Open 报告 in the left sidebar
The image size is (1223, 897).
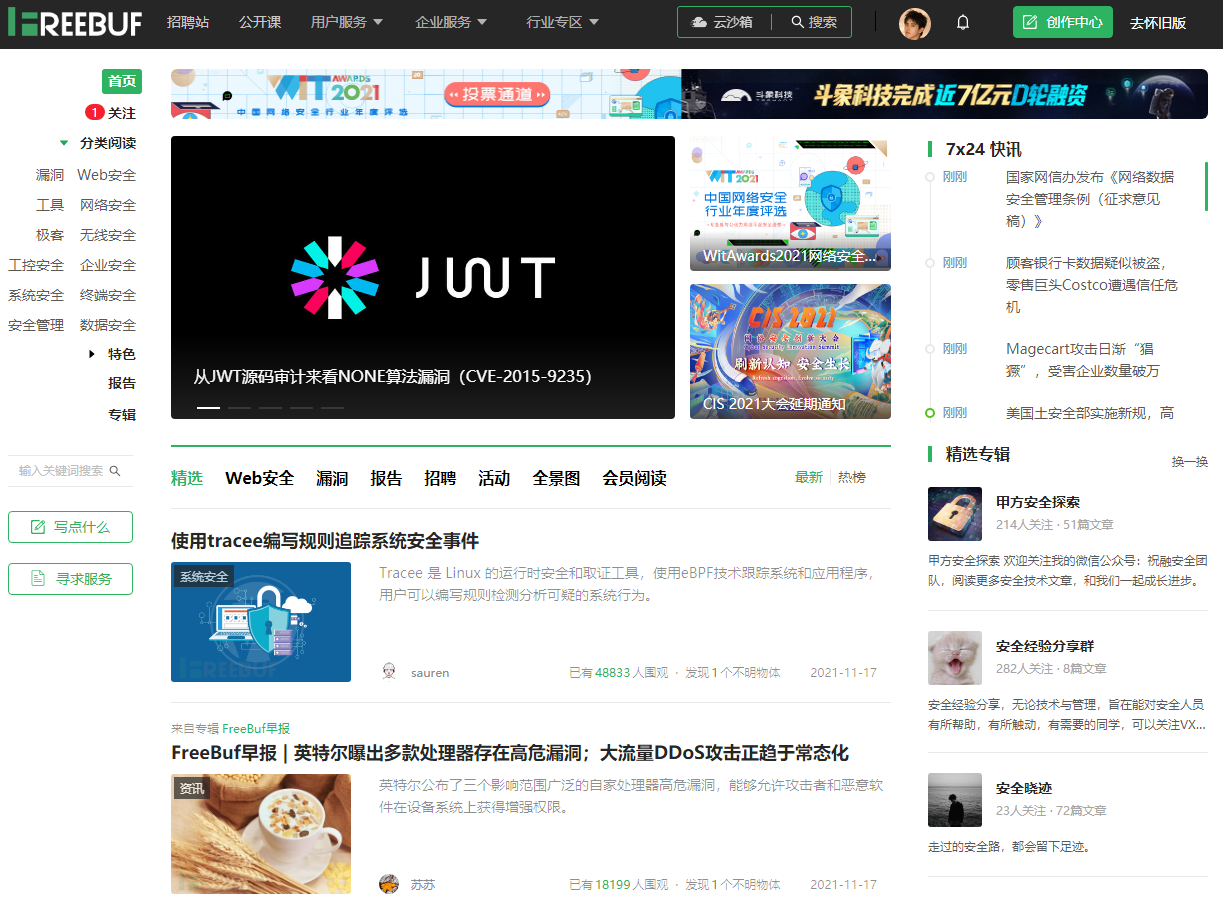coord(122,383)
